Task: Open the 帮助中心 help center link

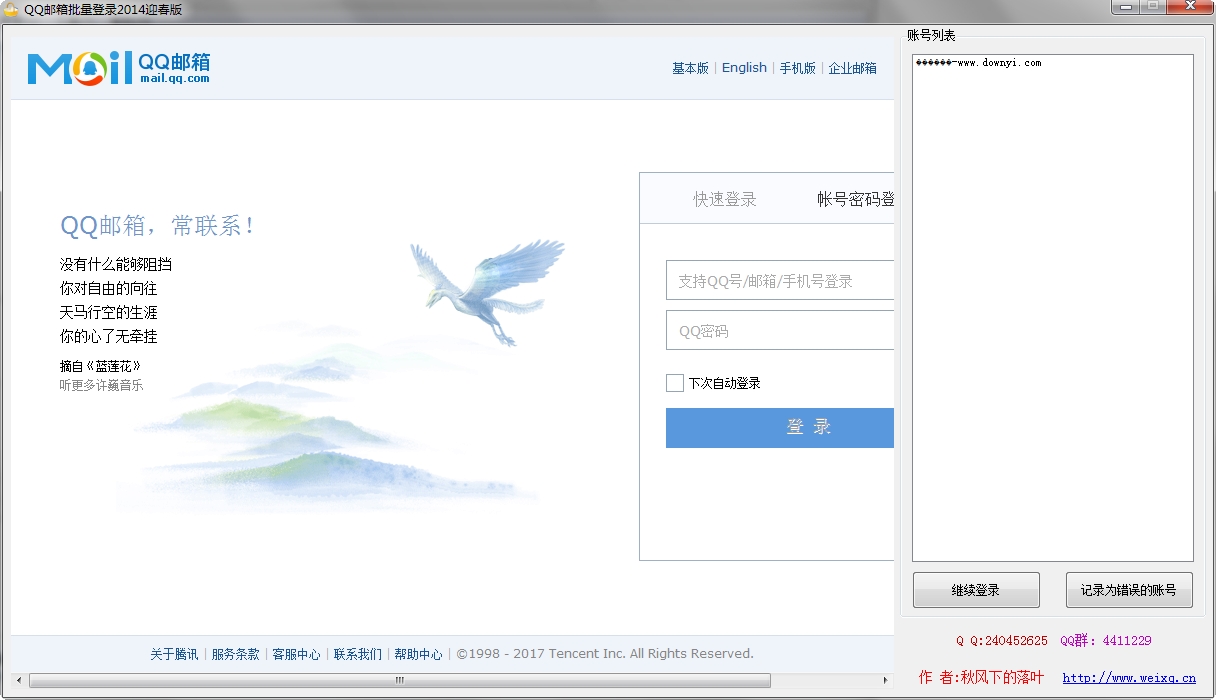Action: tap(419, 653)
